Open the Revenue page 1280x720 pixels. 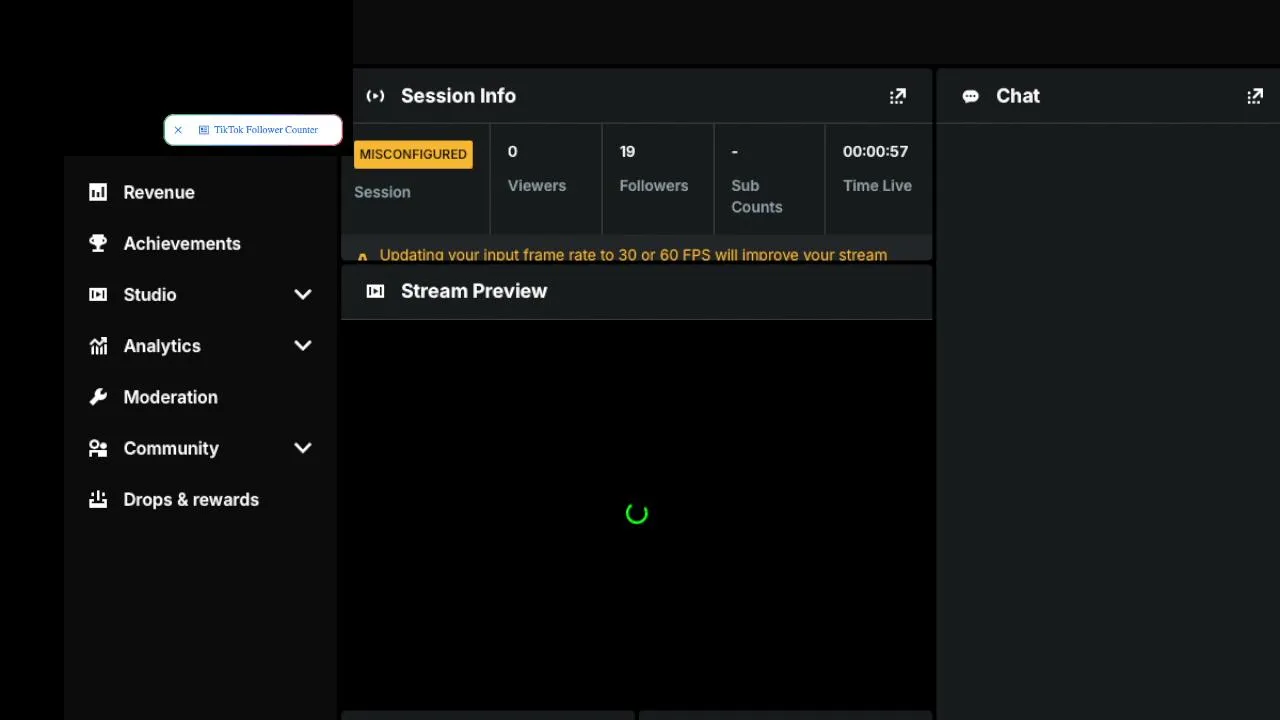point(159,192)
